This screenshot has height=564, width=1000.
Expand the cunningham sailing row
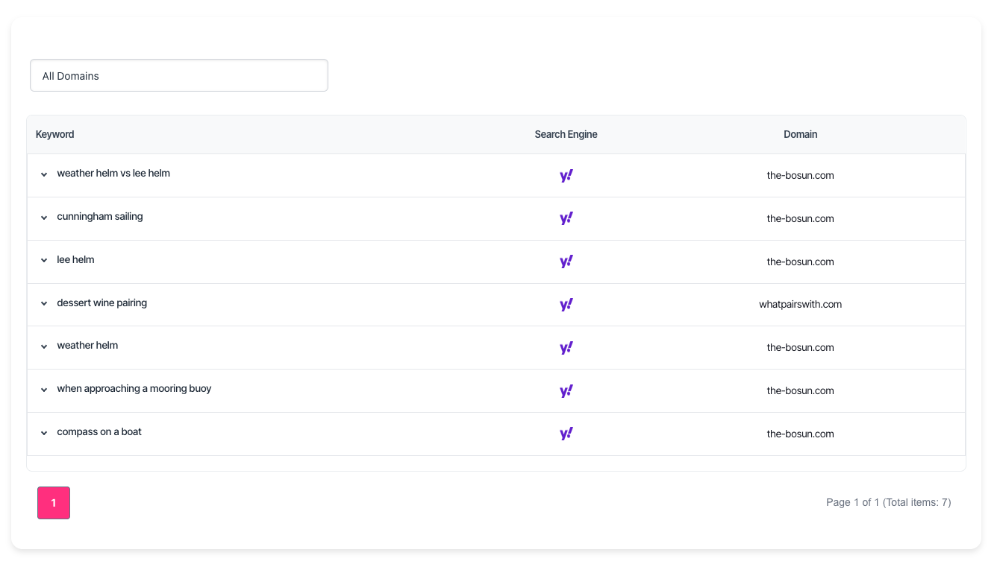tap(44, 217)
